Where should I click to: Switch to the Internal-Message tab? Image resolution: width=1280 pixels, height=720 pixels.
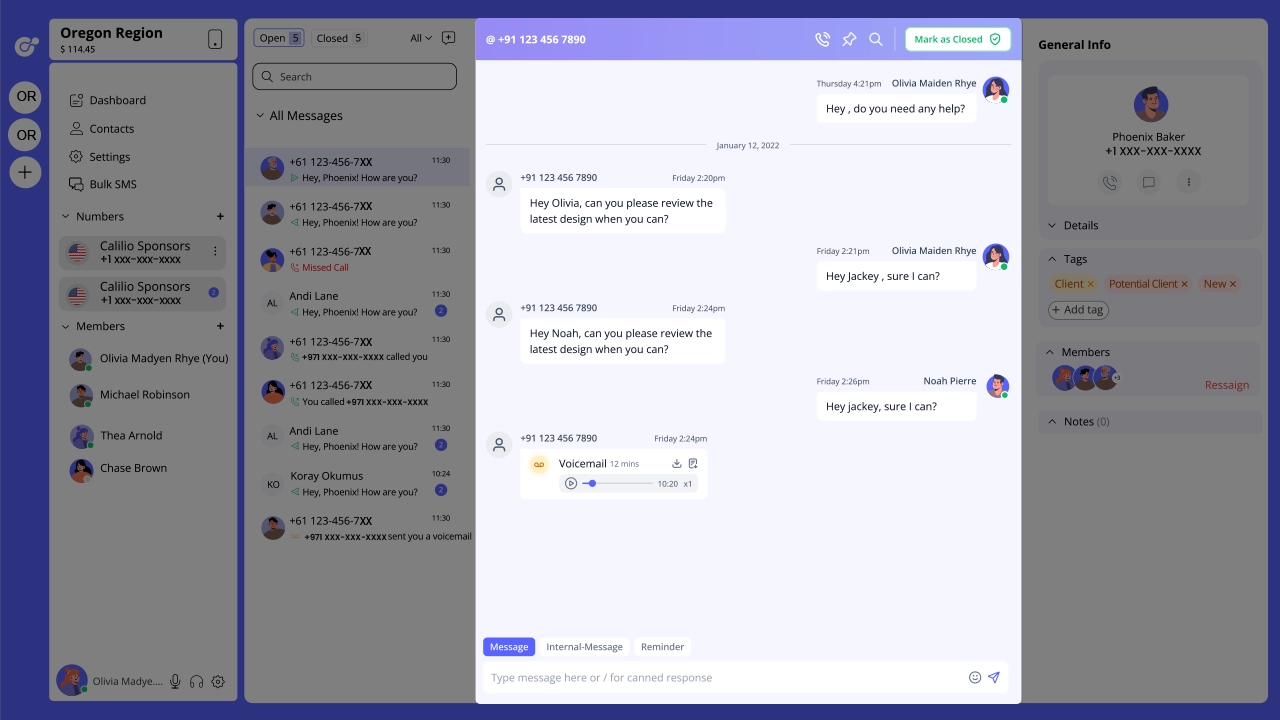tap(584, 647)
